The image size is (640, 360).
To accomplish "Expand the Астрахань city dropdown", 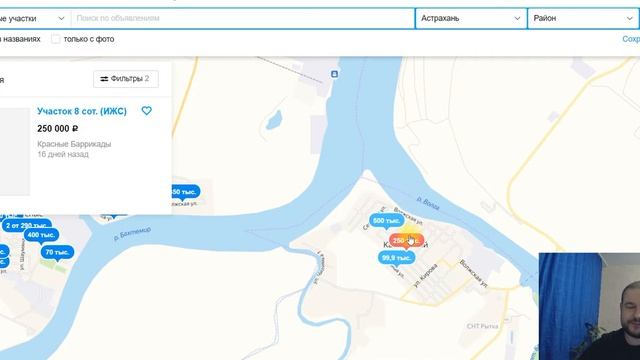I will [x=471, y=18].
